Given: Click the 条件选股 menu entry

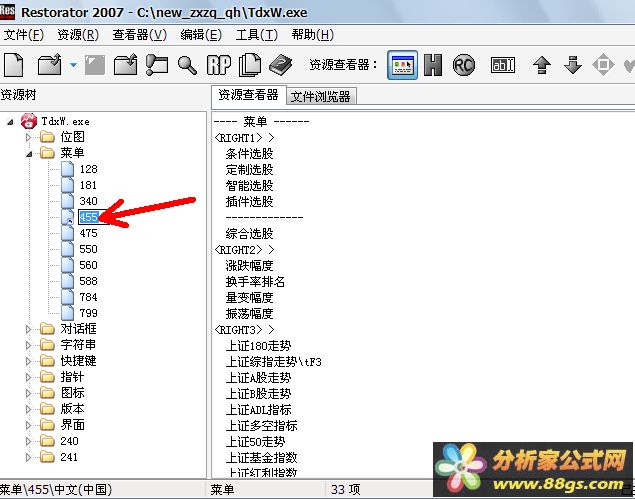Looking at the screenshot, I should tap(249, 154).
